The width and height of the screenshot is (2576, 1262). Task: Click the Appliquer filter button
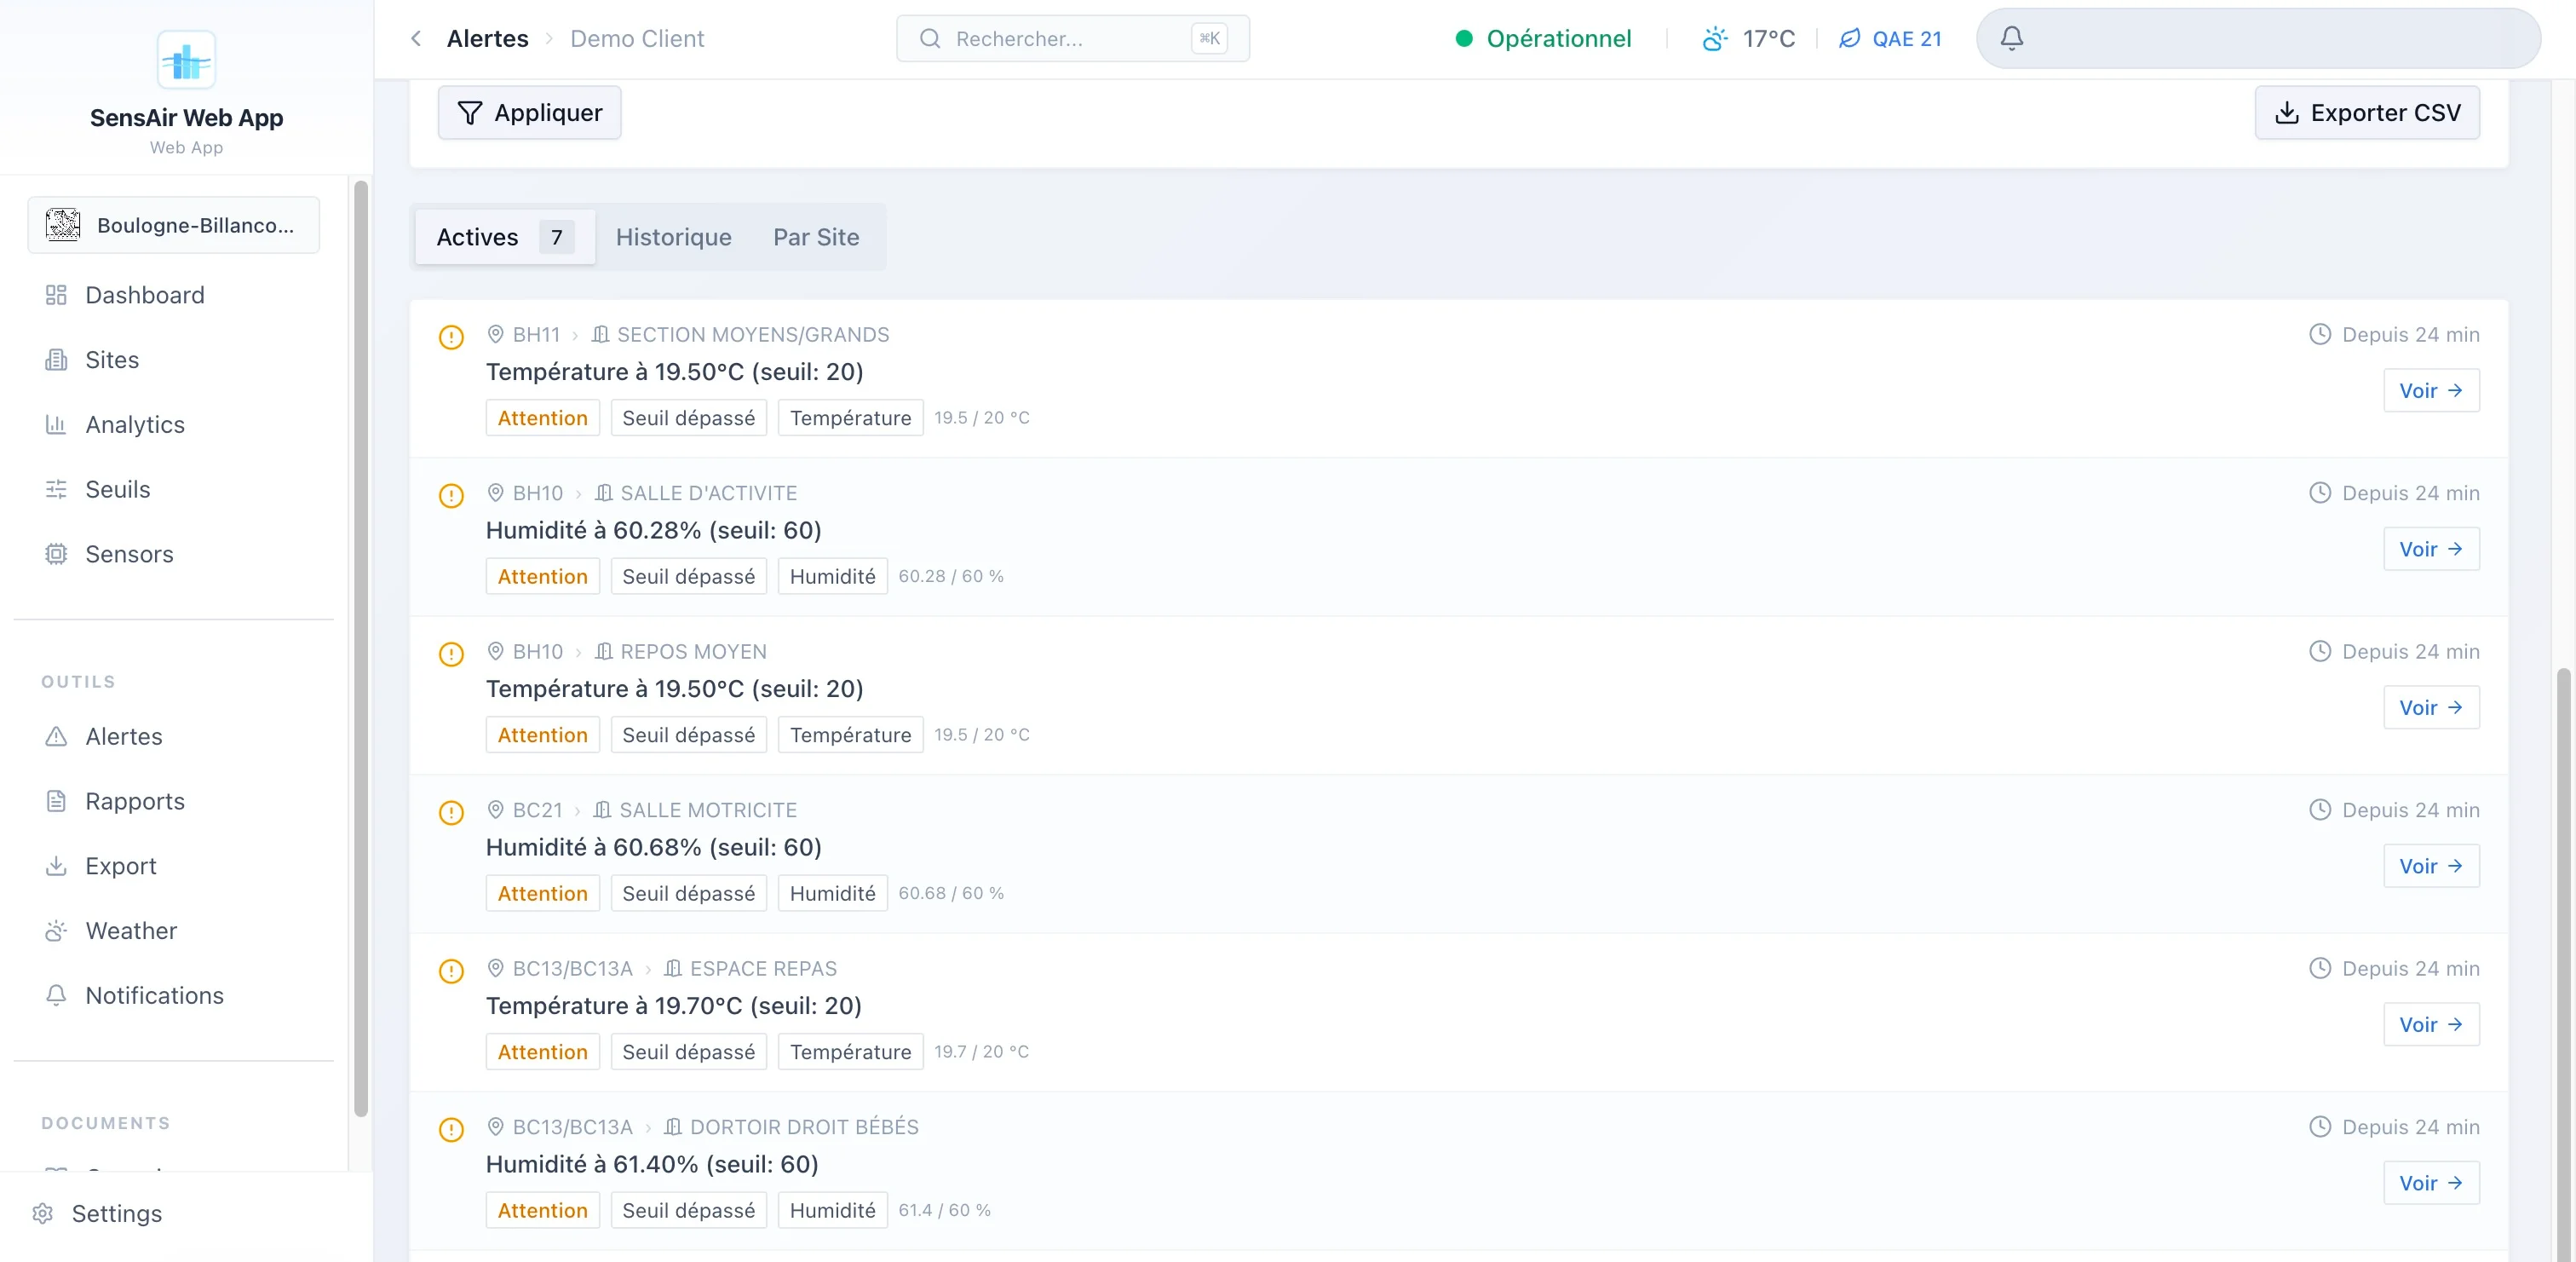[x=529, y=113]
